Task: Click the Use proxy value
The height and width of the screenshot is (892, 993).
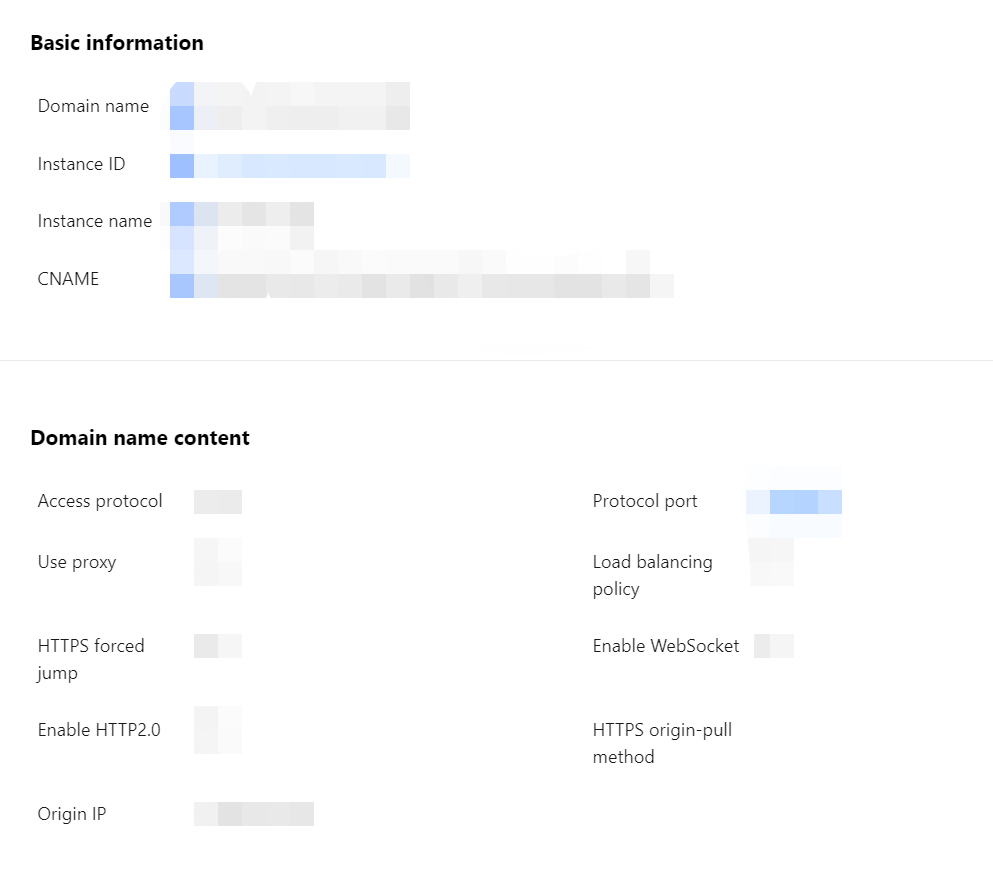Action: [218, 562]
